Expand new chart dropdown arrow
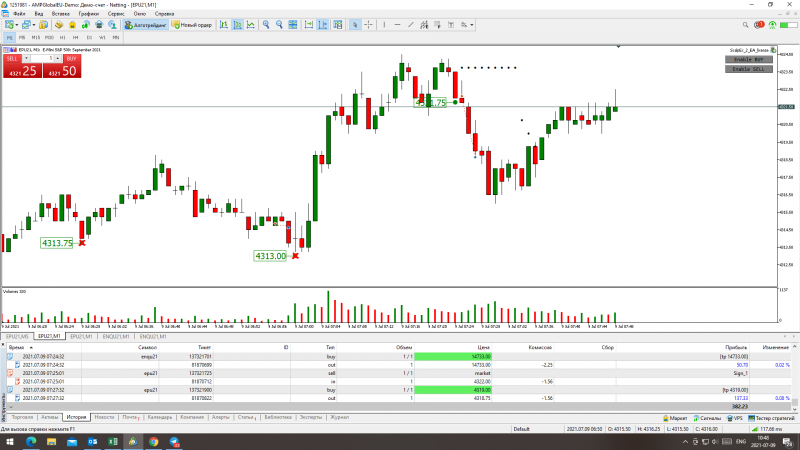The height and width of the screenshot is (450, 800). 16,24
